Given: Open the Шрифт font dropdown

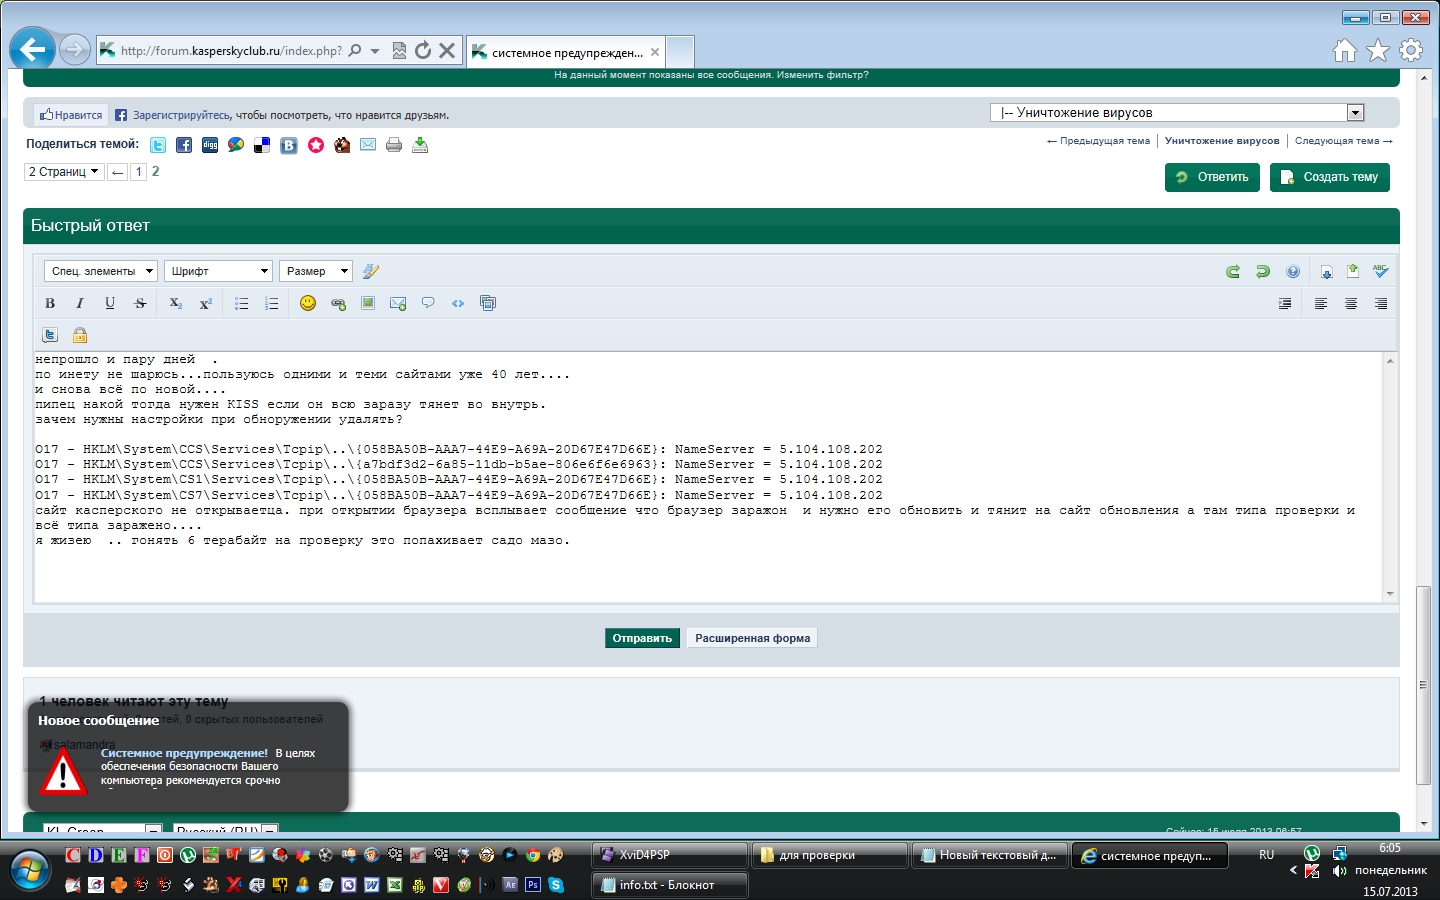Looking at the screenshot, I should (218, 271).
